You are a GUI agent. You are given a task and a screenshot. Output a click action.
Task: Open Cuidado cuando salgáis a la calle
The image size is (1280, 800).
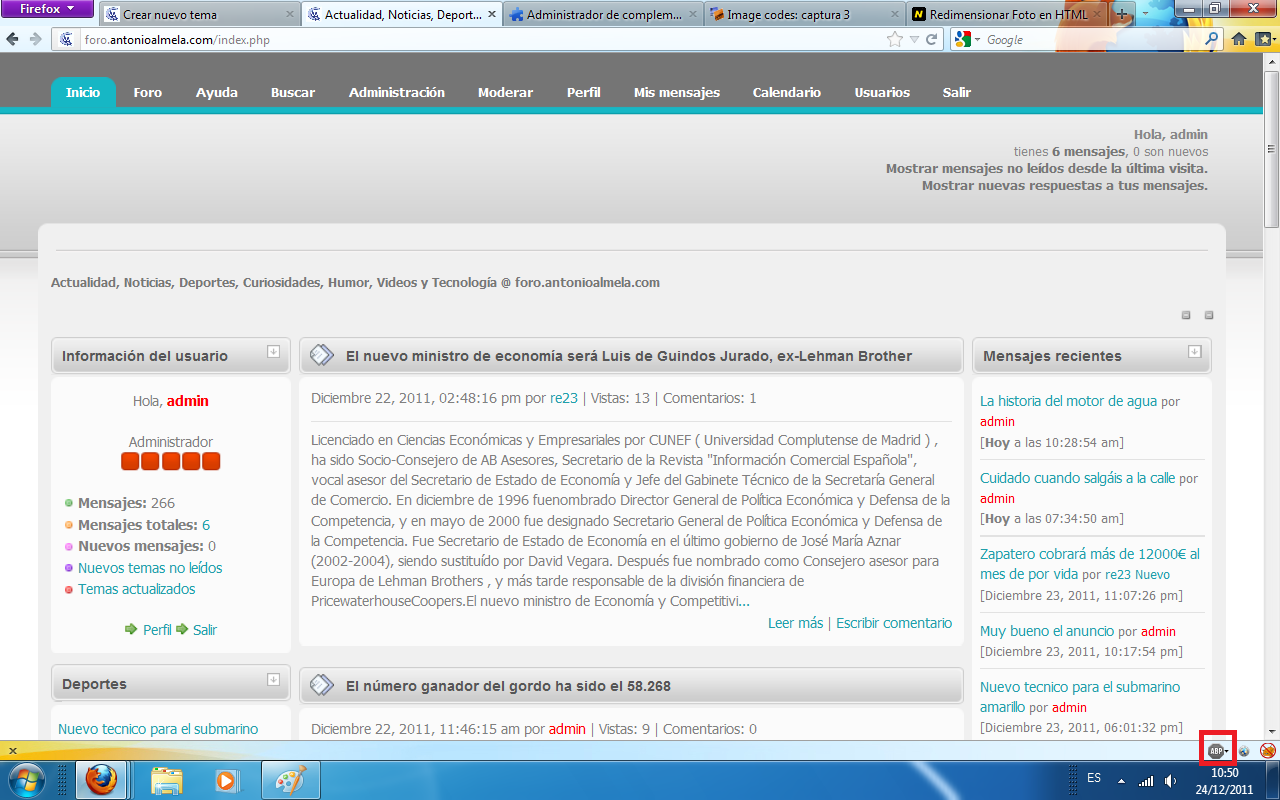[x=1077, y=478]
